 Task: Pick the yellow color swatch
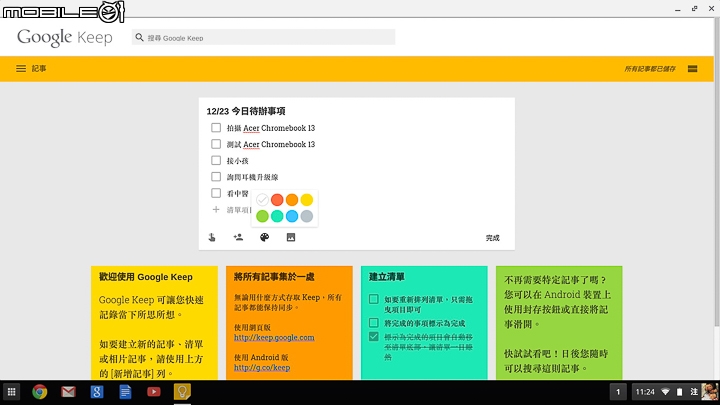click(x=307, y=200)
